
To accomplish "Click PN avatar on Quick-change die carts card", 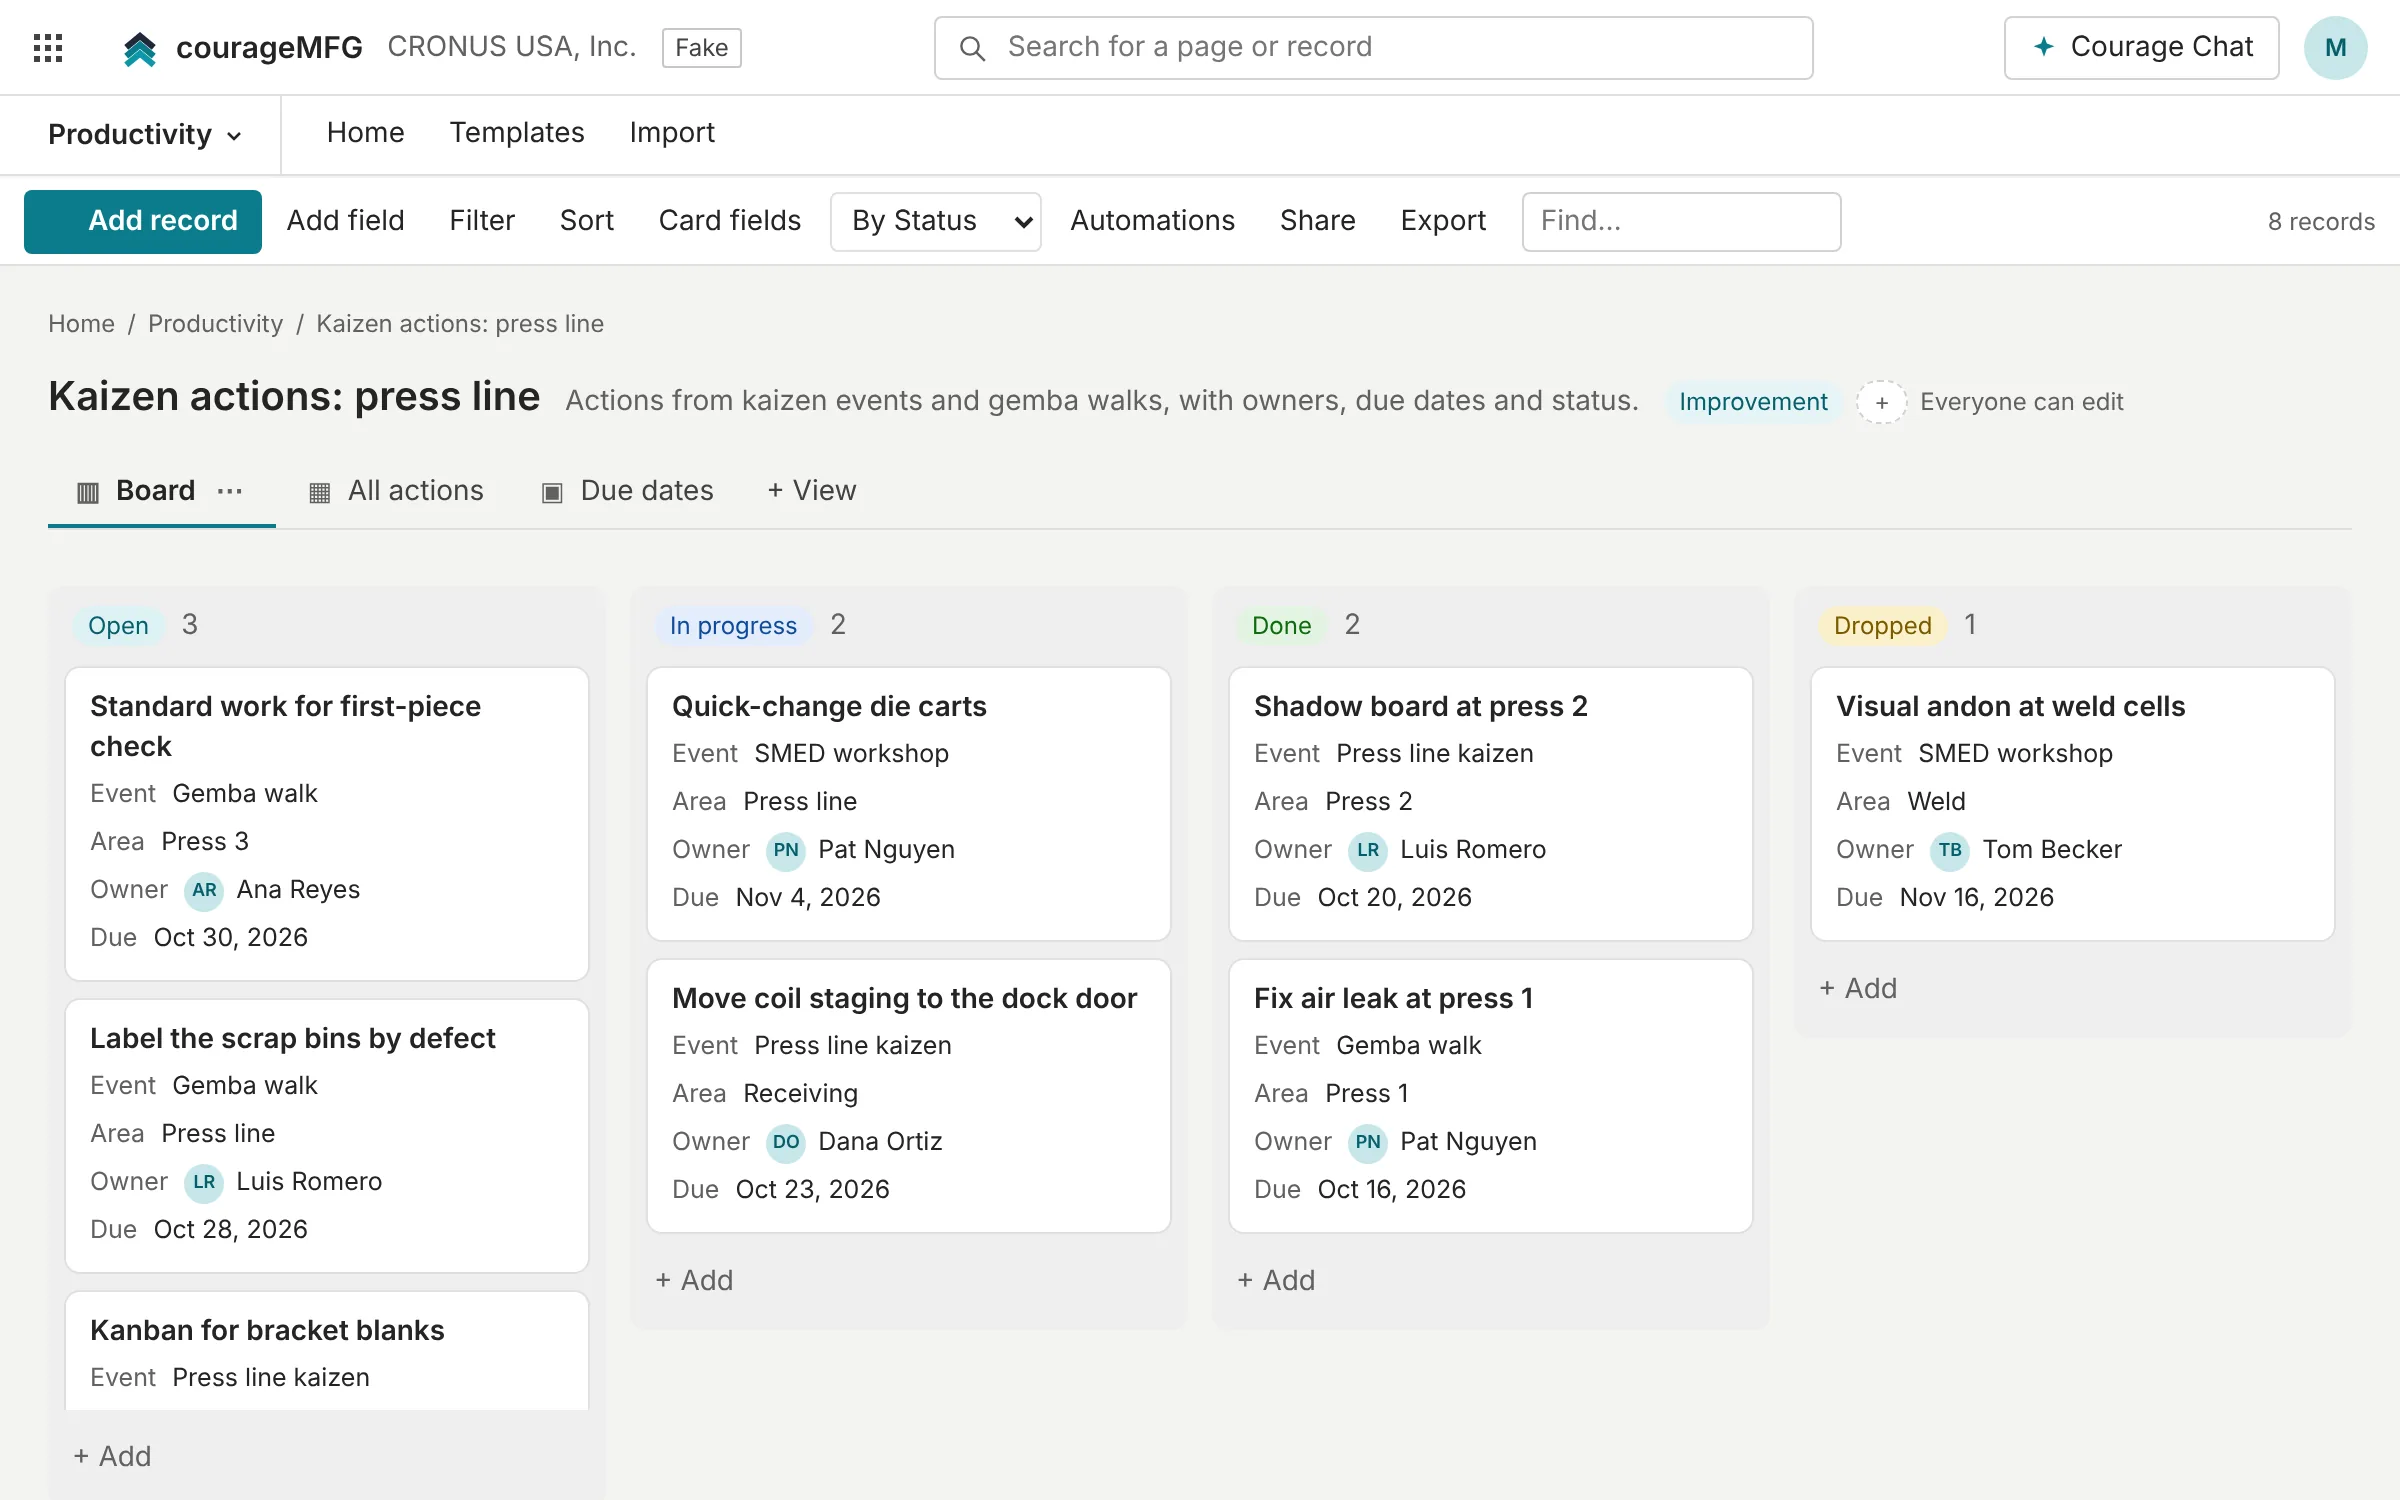I will 786,850.
